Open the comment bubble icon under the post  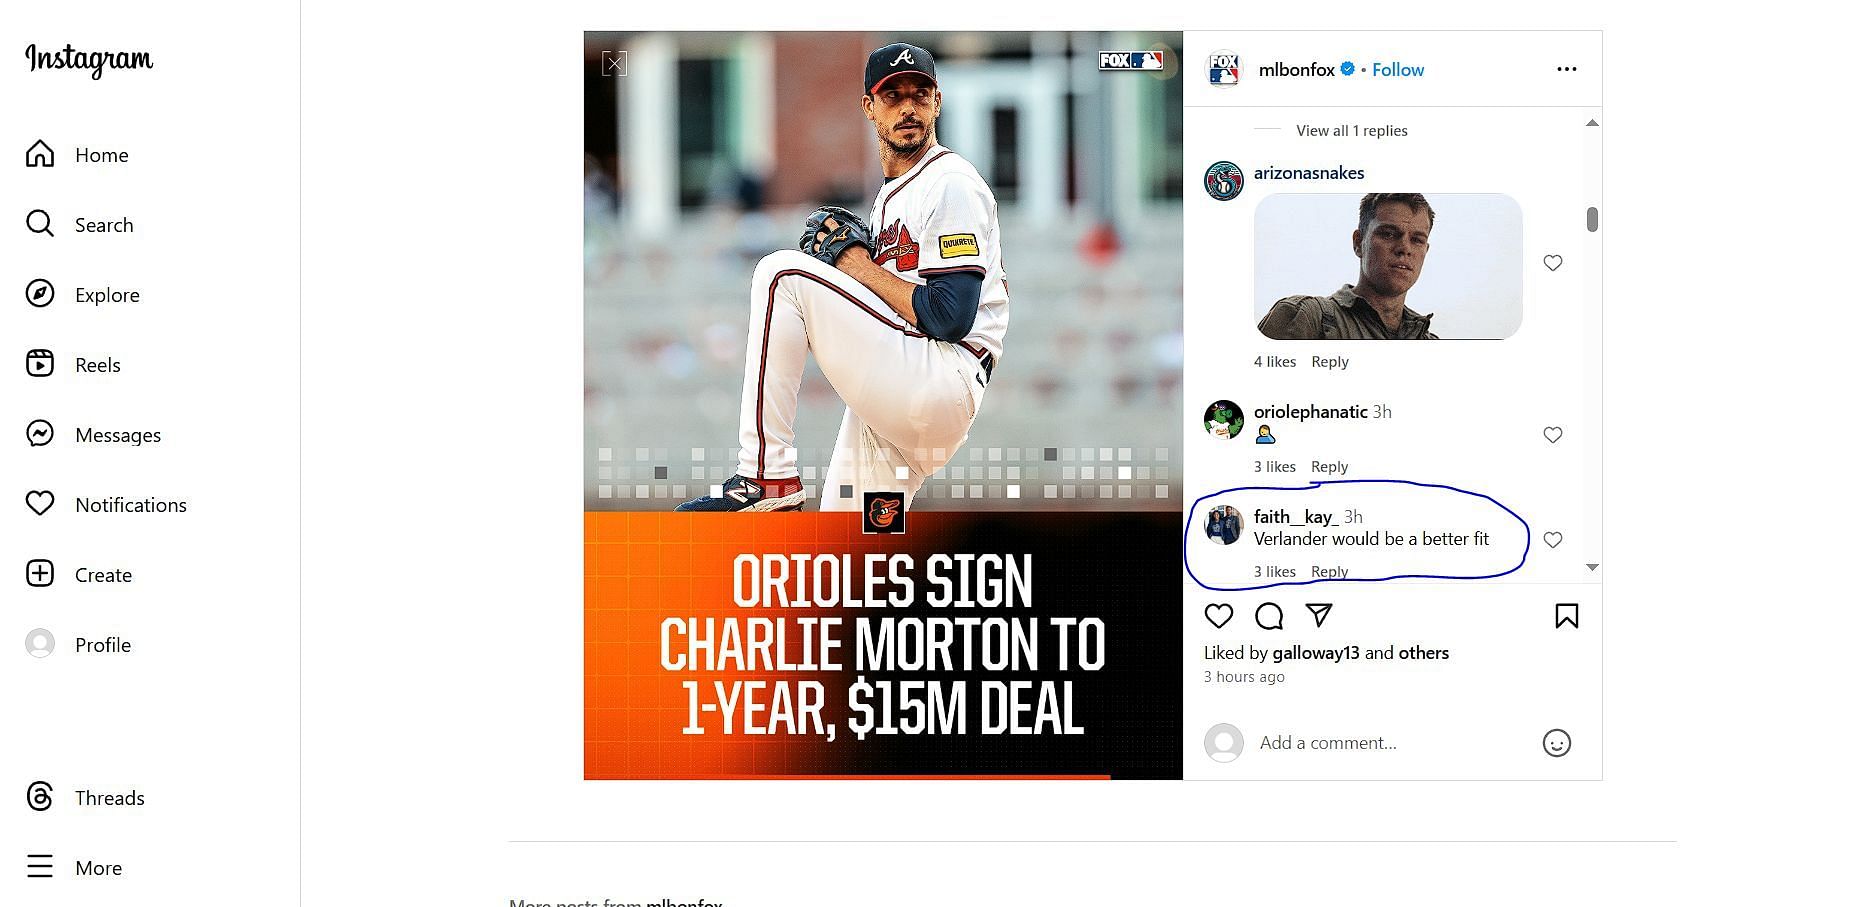[1268, 616]
